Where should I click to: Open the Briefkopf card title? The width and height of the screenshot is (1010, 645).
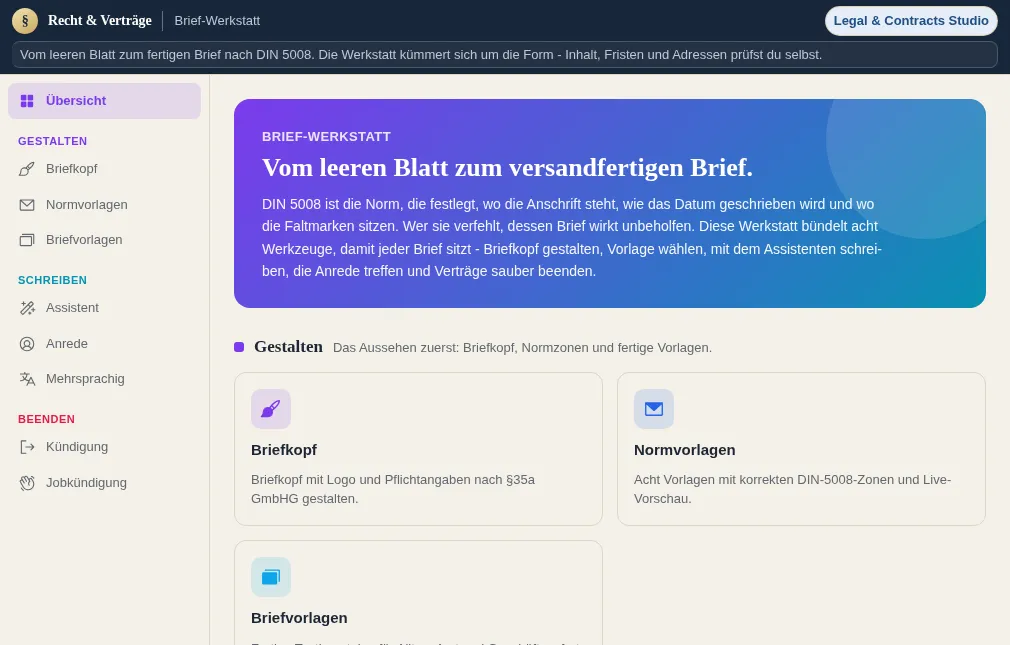(x=284, y=450)
